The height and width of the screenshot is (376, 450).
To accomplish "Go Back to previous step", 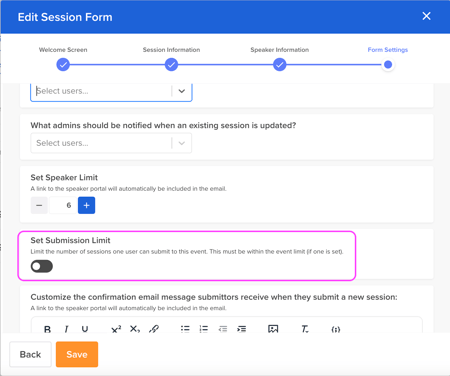I will click(30, 354).
